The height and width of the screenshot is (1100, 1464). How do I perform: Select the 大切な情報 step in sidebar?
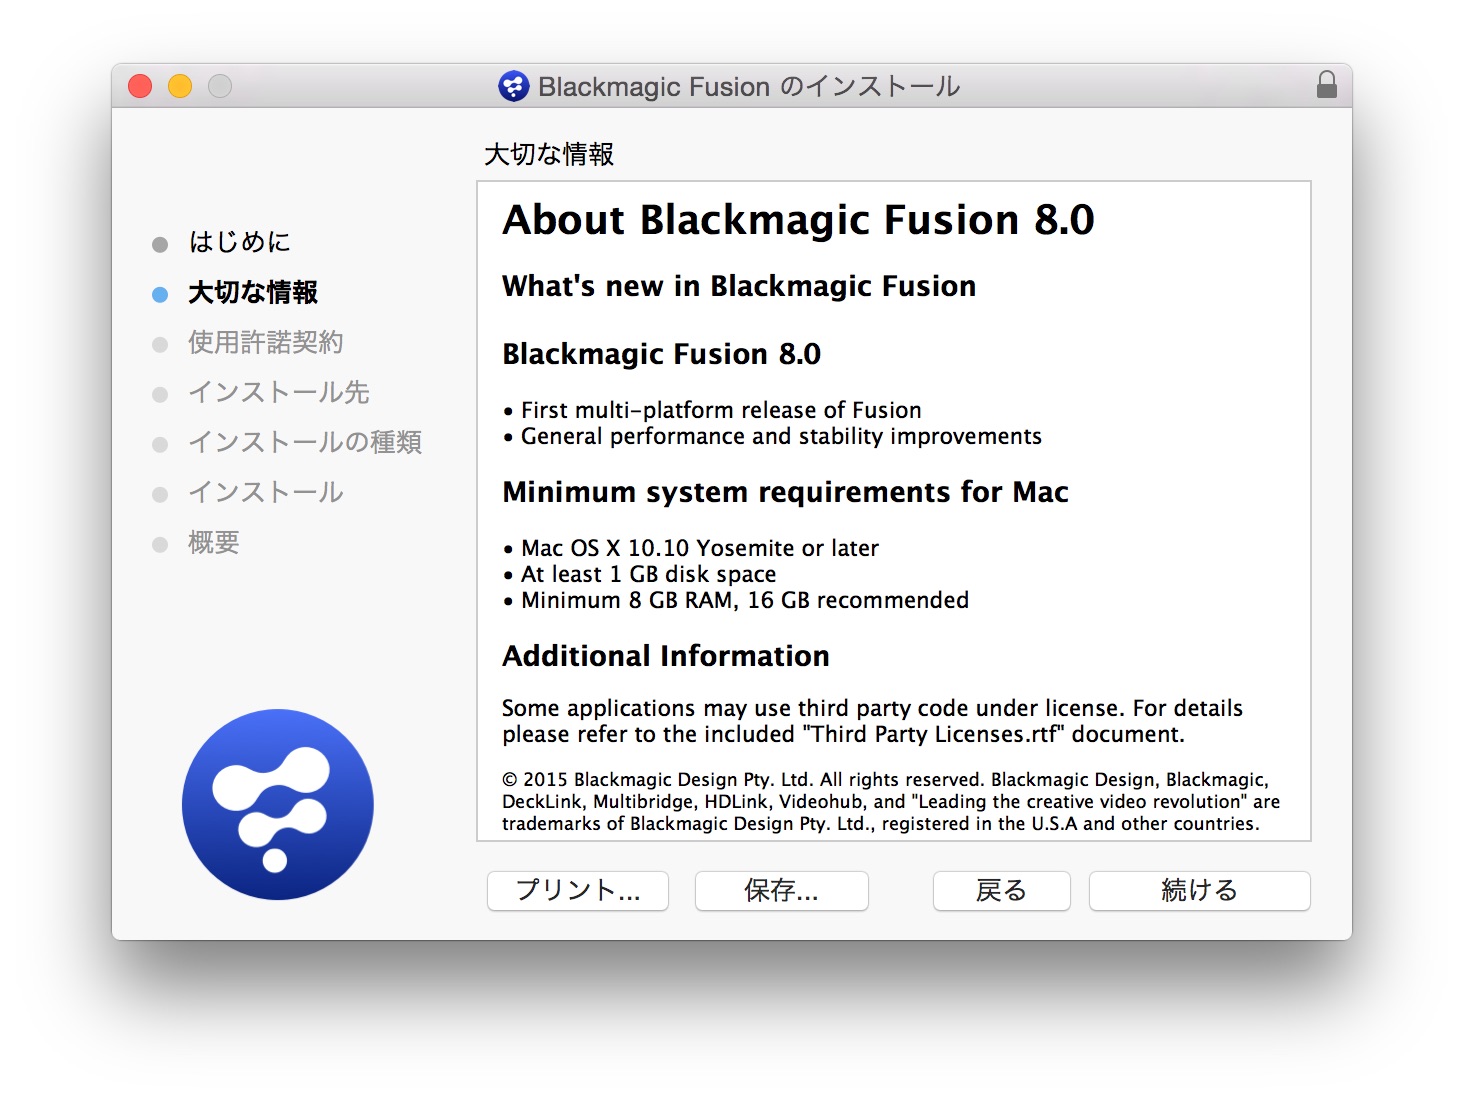[253, 292]
